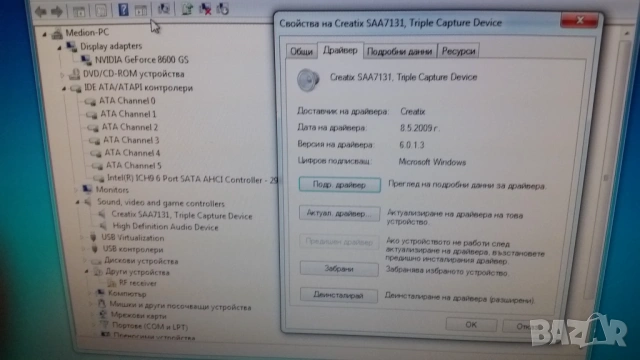Click the signer value Microsoft Windows
Screen dimensions: 640x360
[432, 162]
